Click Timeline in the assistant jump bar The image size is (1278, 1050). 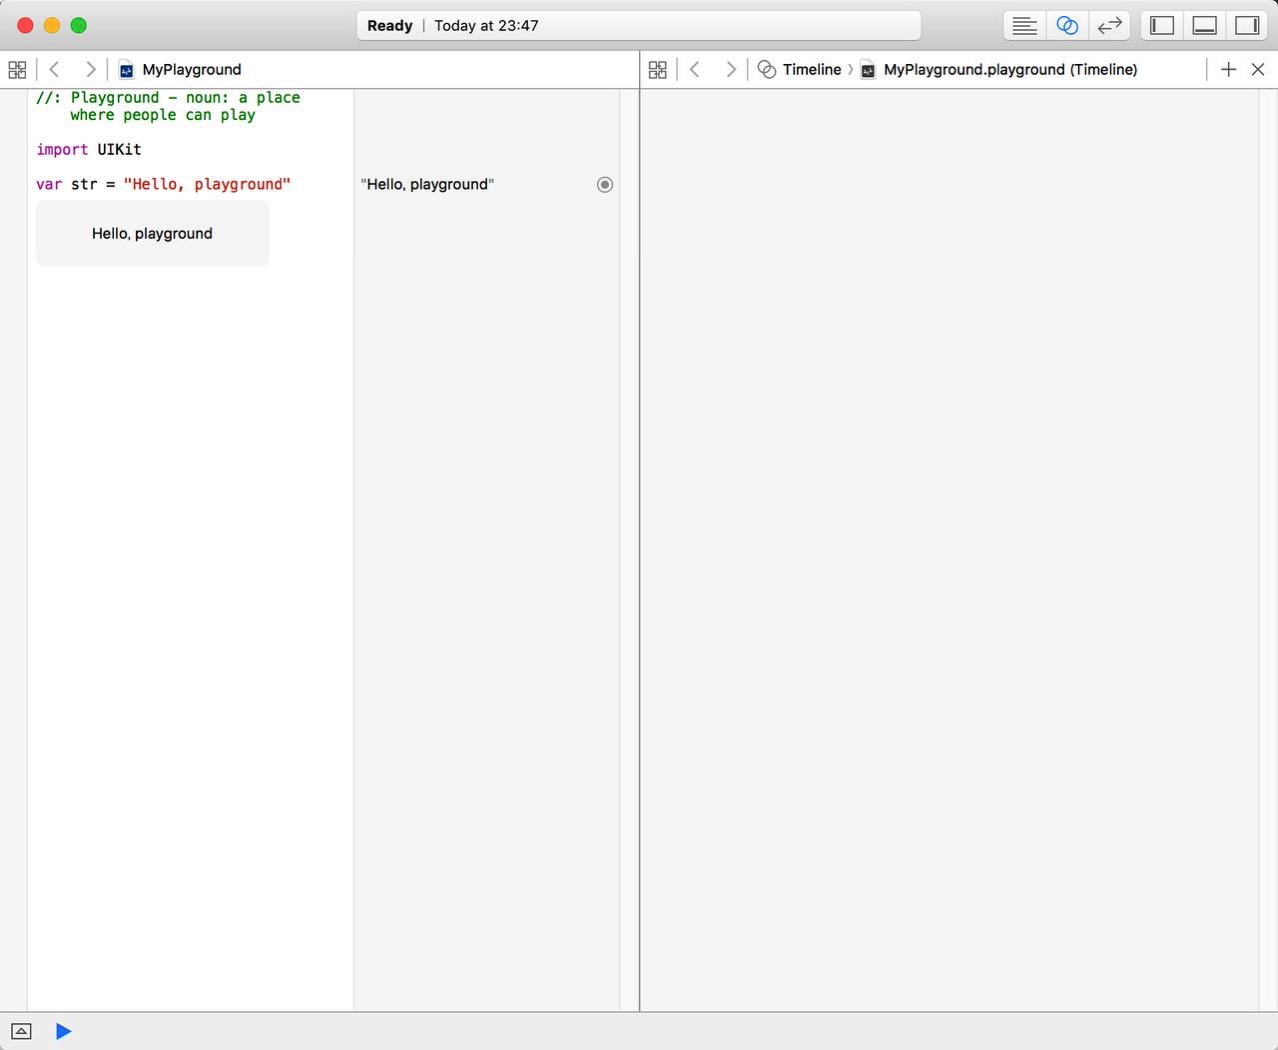(810, 70)
